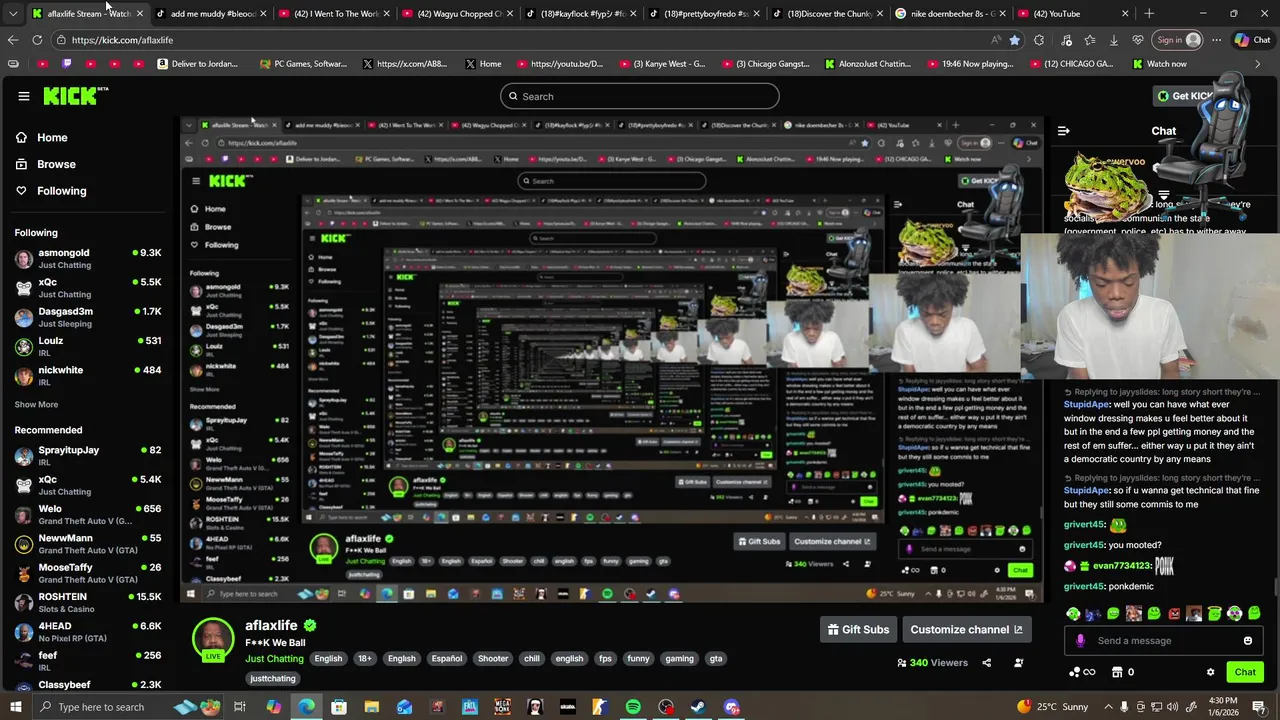Switch to the Wagyu Chopped tab
This screenshot has height=720, width=1280.
point(456,14)
